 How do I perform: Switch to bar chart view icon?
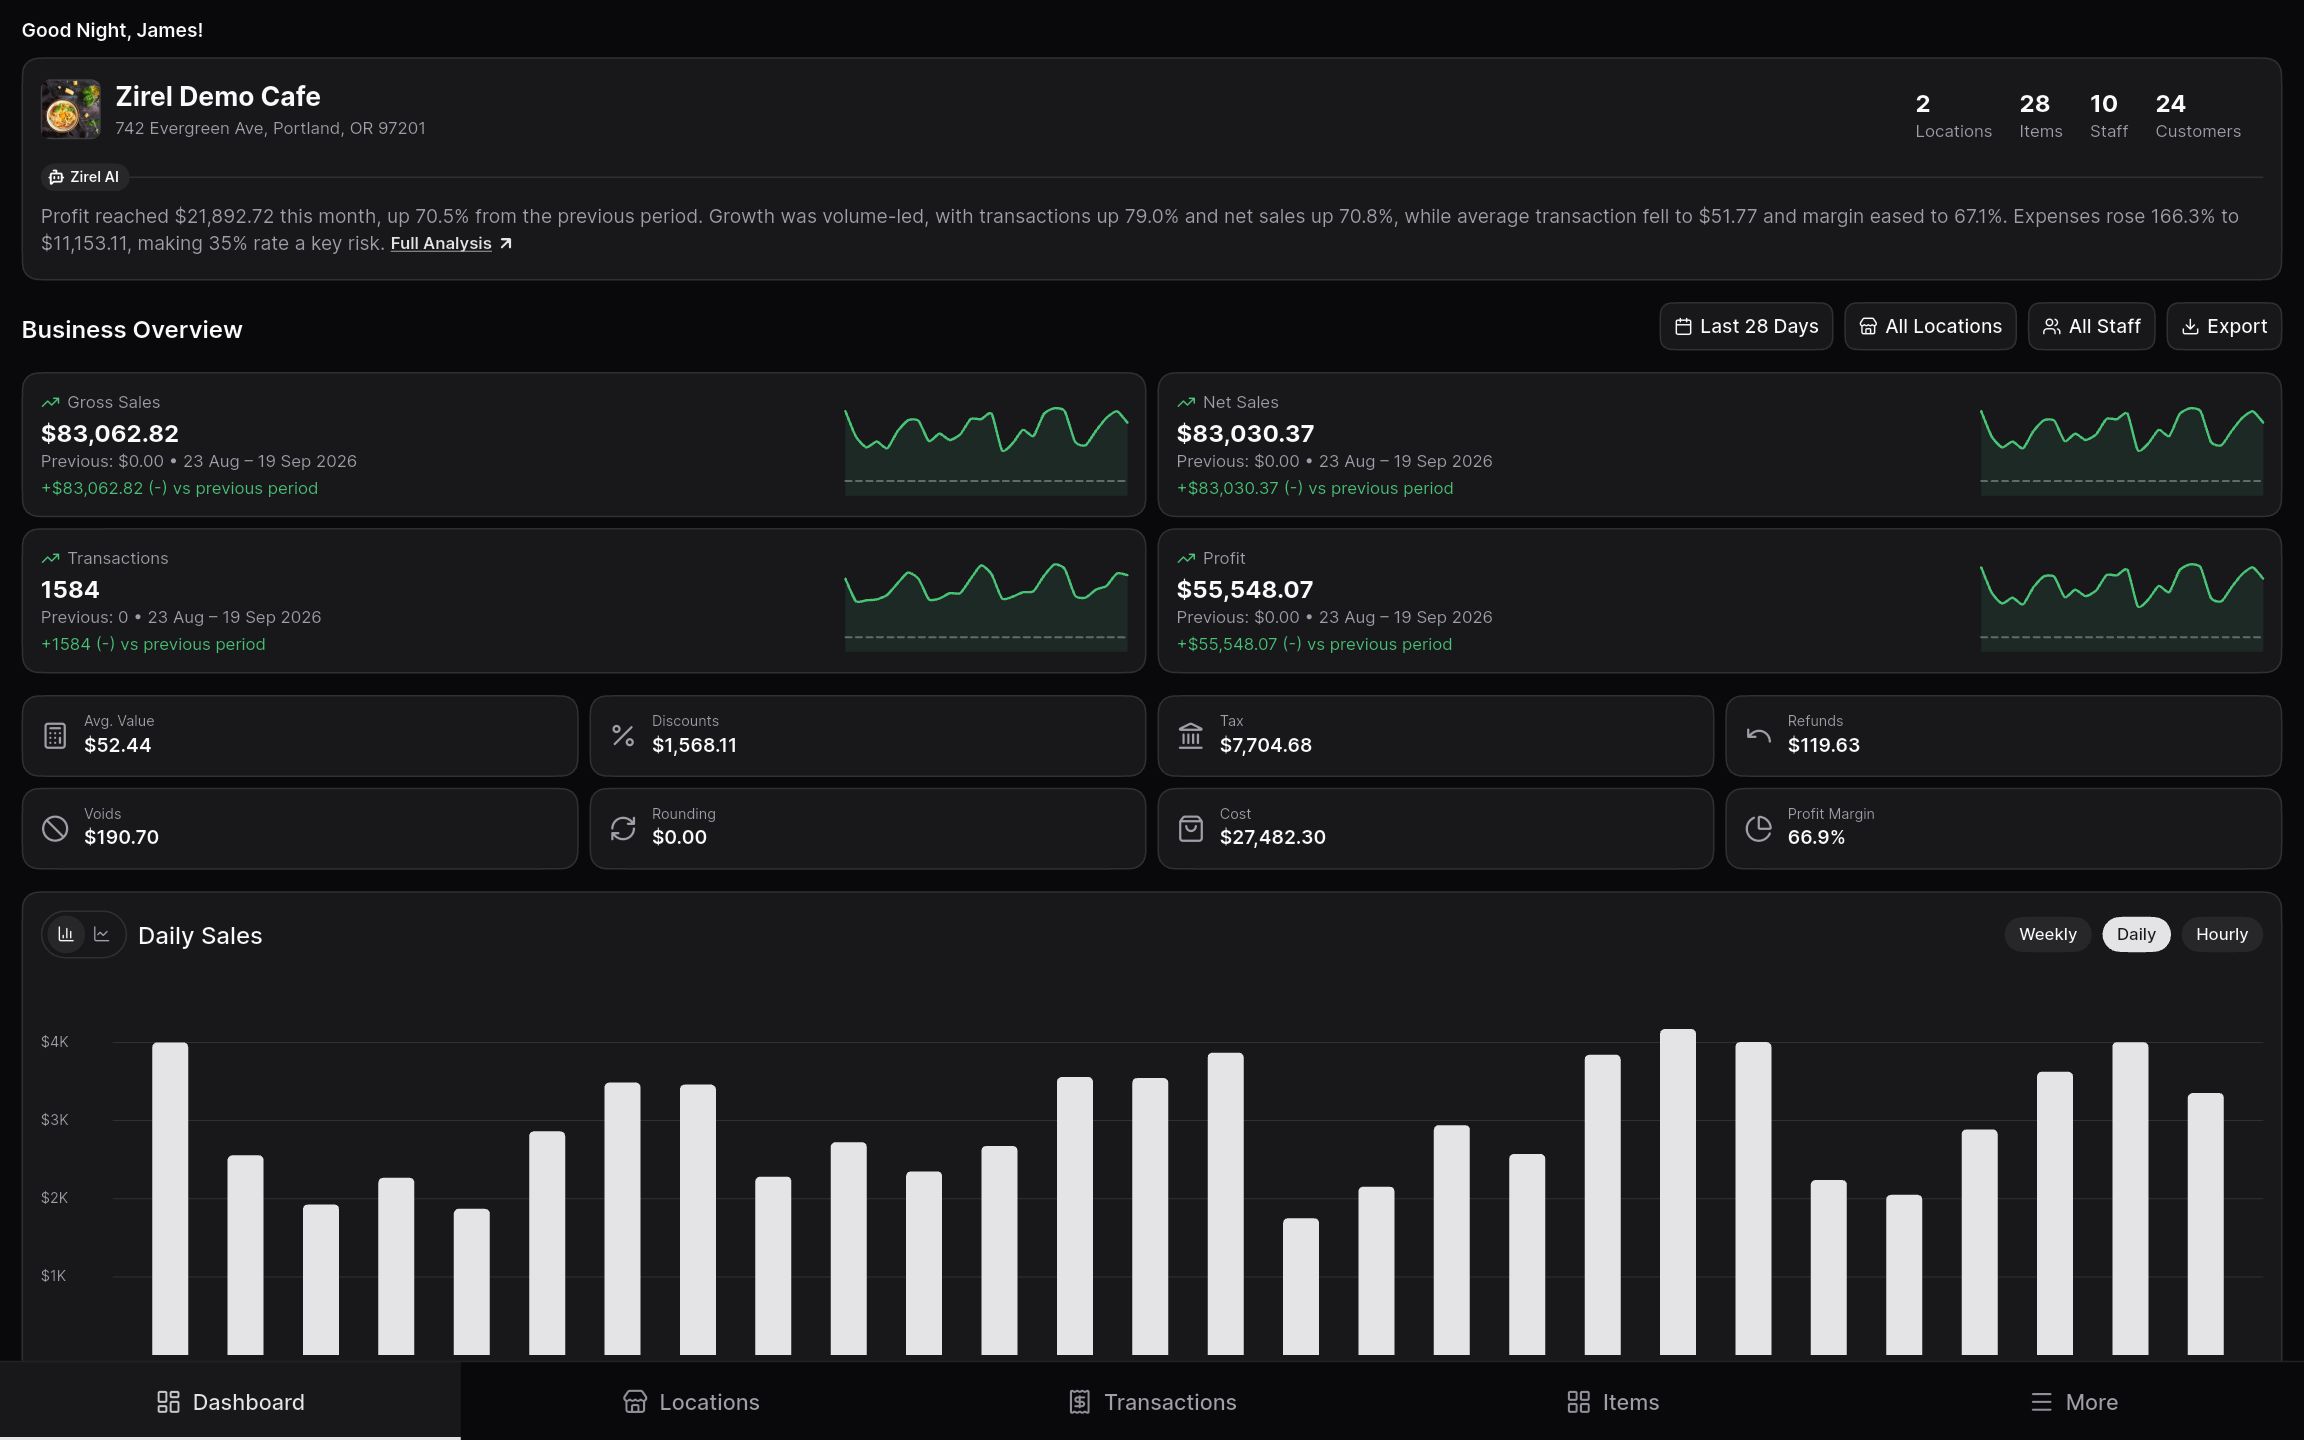pos(66,934)
